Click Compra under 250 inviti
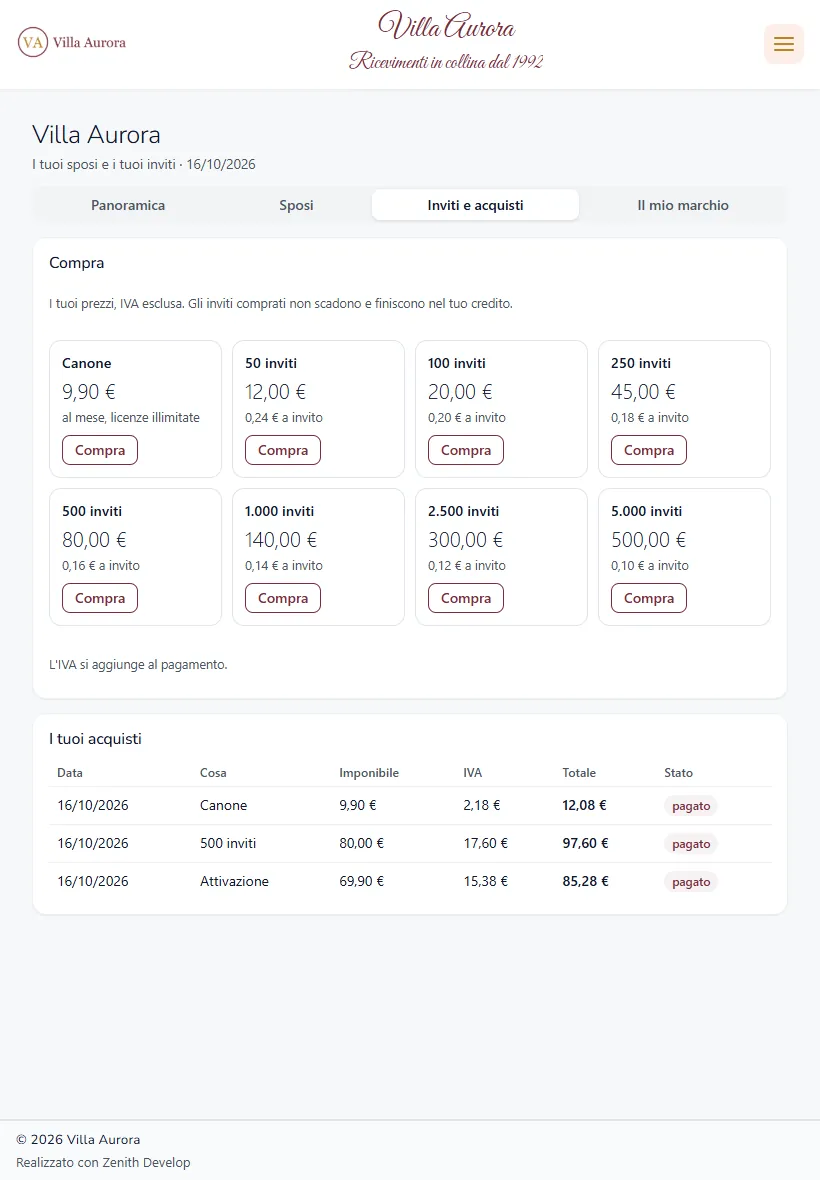Viewport: 820px width, 1180px height. pos(648,450)
